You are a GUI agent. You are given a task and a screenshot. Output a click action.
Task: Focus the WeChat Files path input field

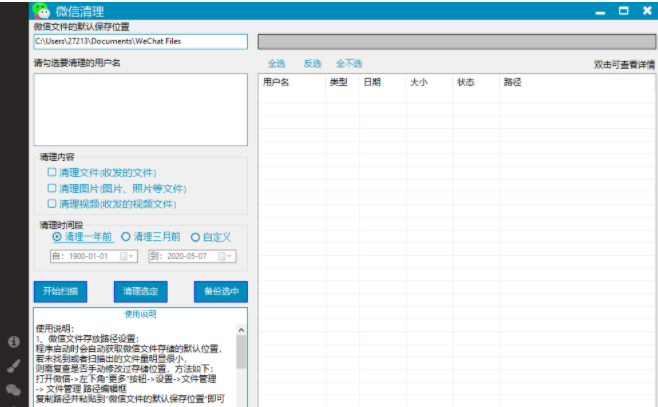coord(141,42)
